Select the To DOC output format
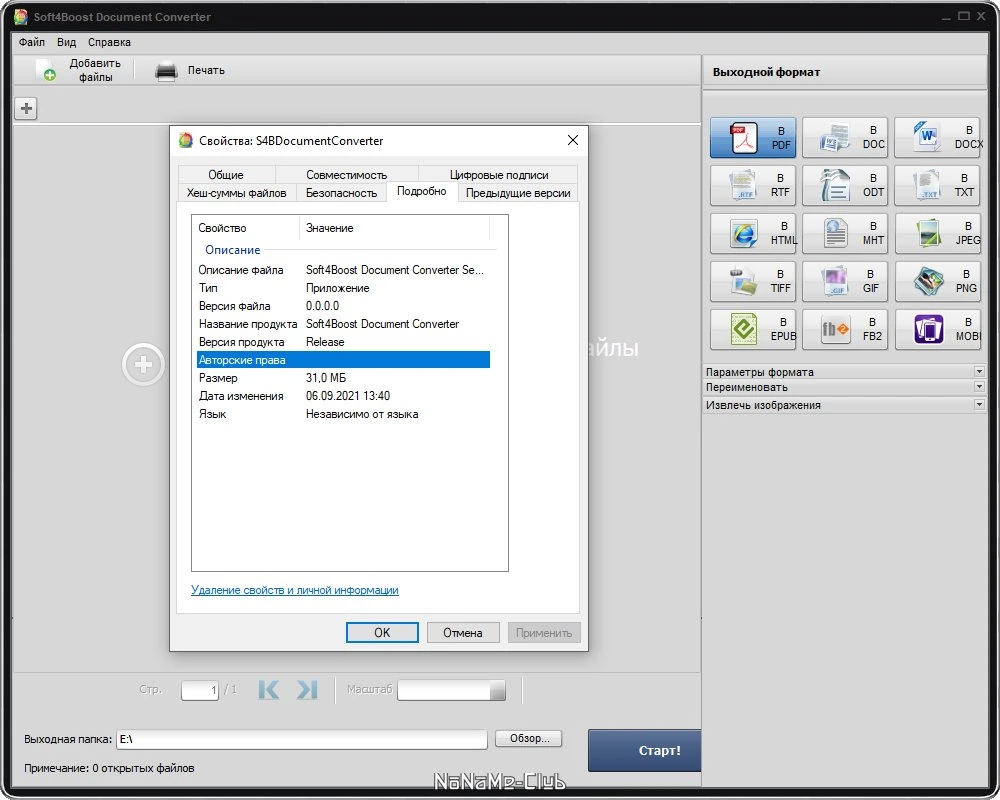Image resolution: width=1000 pixels, height=800 pixels. [844, 137]
